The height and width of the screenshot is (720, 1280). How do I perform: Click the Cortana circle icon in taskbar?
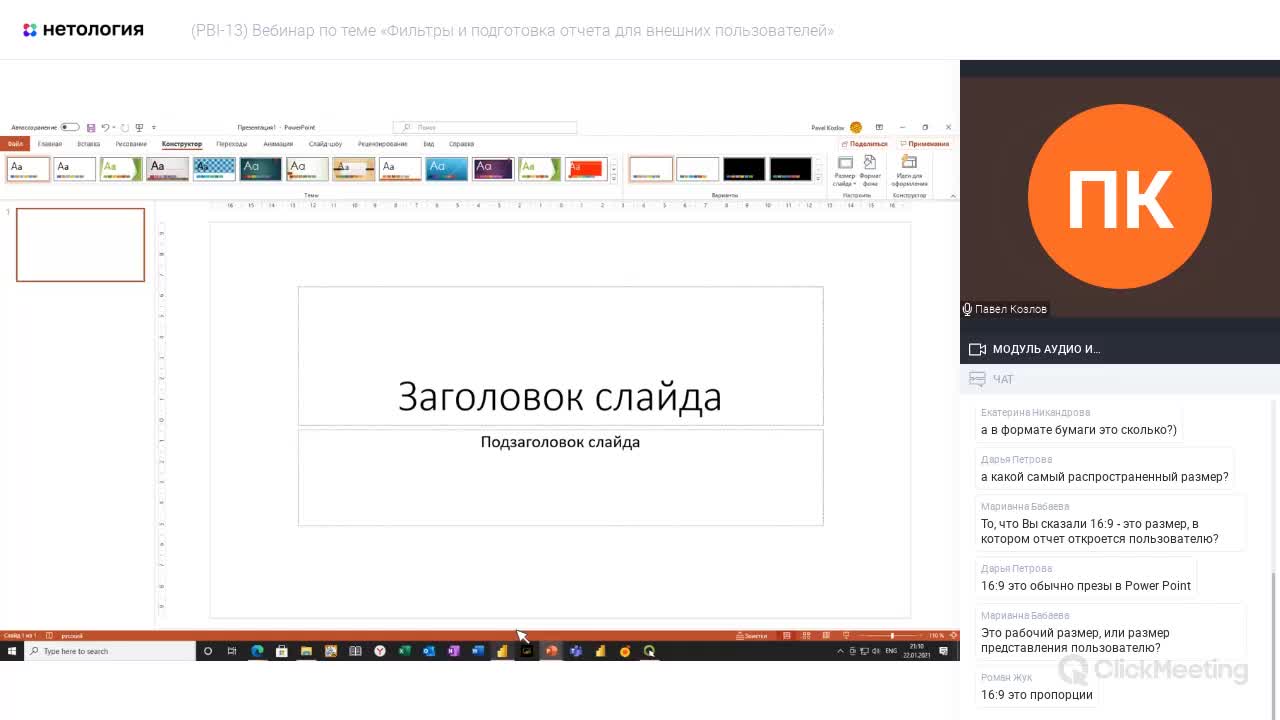click(208, 651)
